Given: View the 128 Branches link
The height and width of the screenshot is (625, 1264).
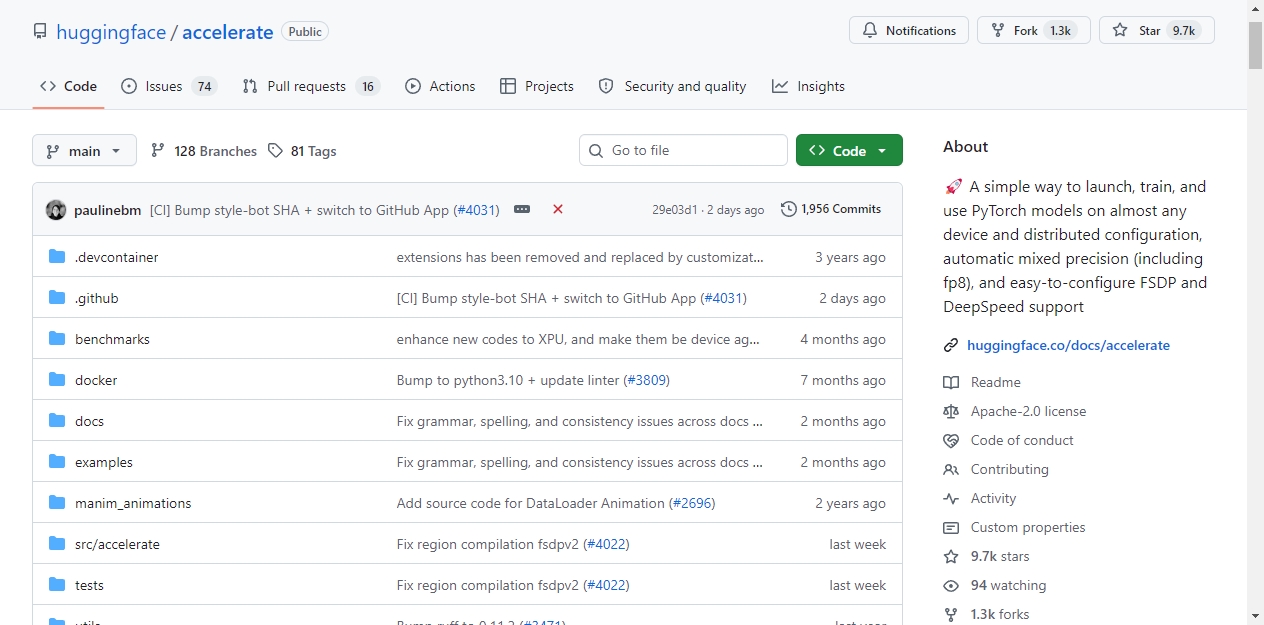Looking at the screenshot, I should [204, 151].
